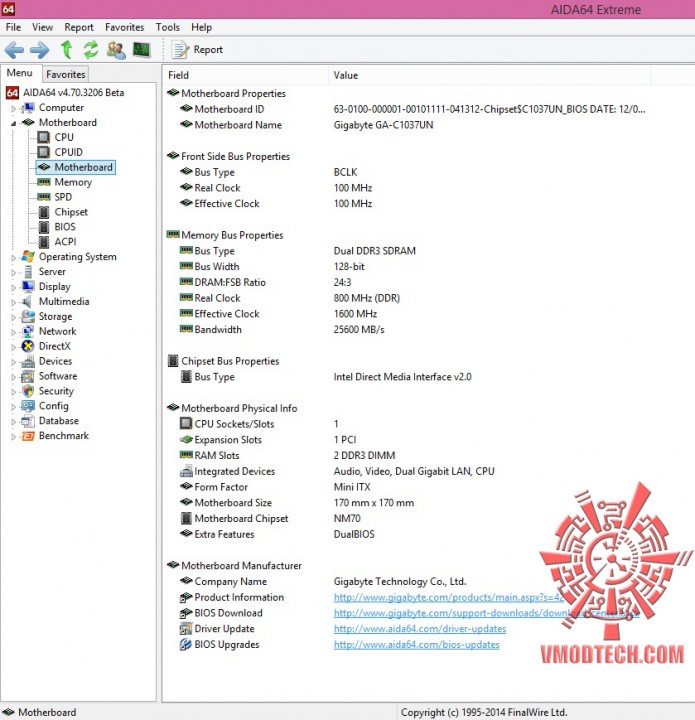Select the DRAM:FSB Ratio row

265,282
